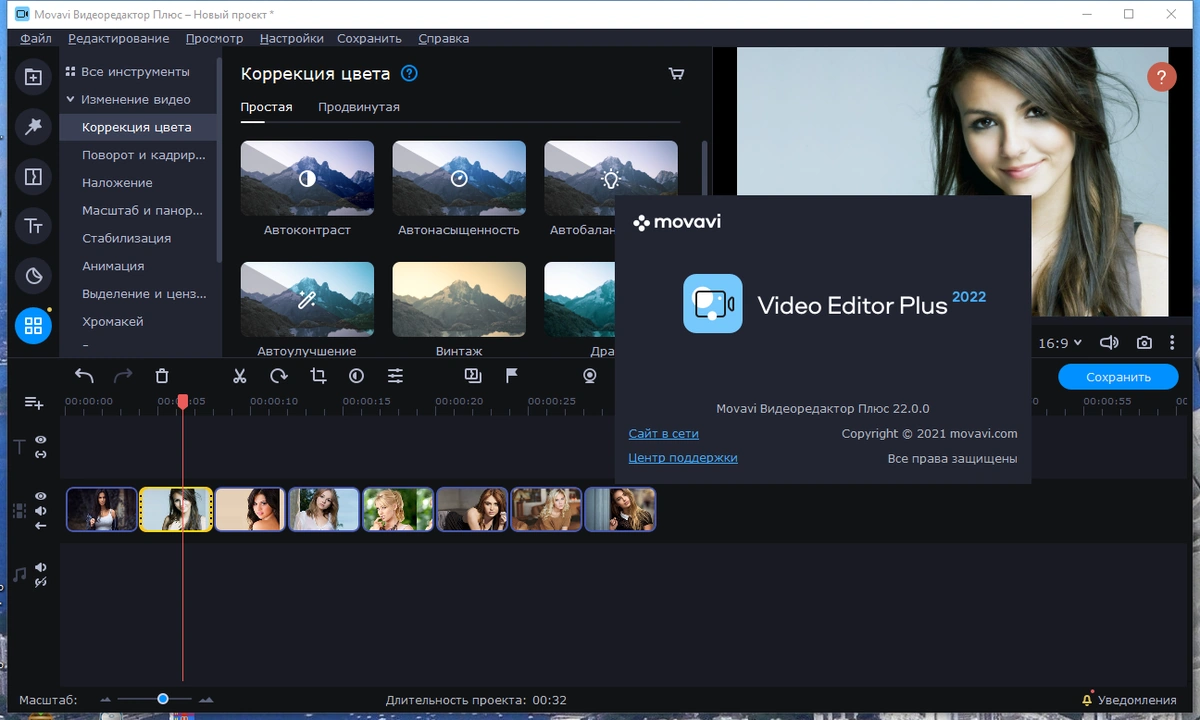Open the Сайт в сети link
Image resolution: width=1200 pixels, height=720 pixels.
pyautogui.click(x=663, y=434)
